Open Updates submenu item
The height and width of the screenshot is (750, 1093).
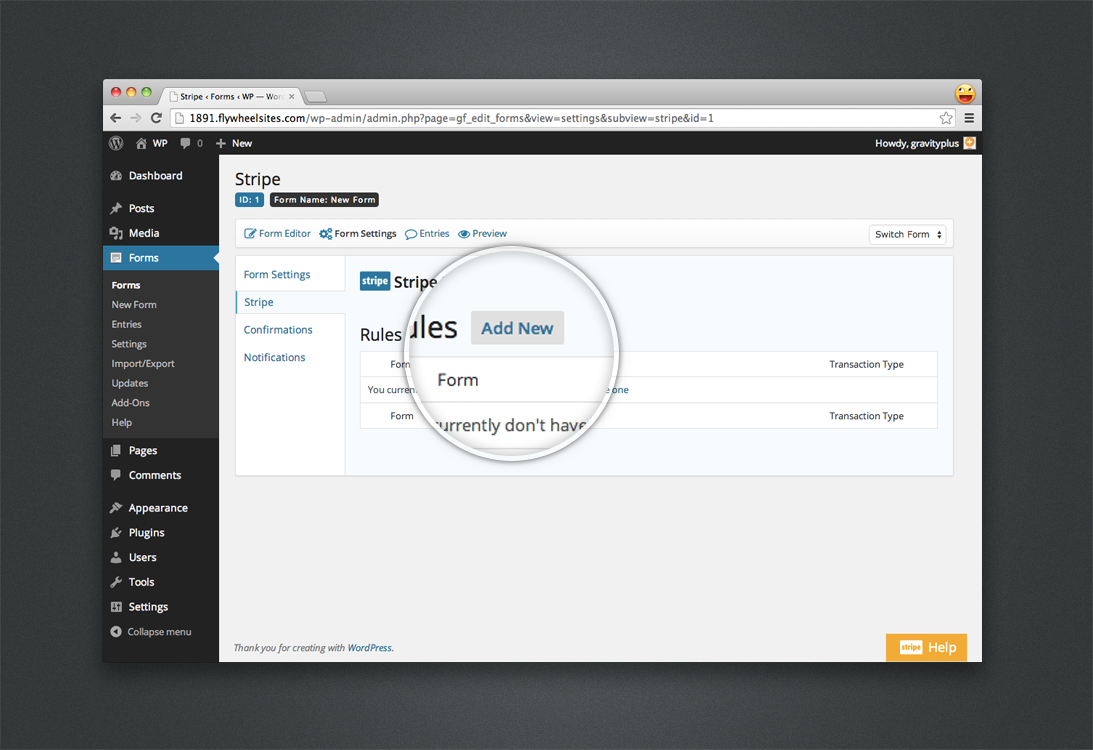coord(130,383)
